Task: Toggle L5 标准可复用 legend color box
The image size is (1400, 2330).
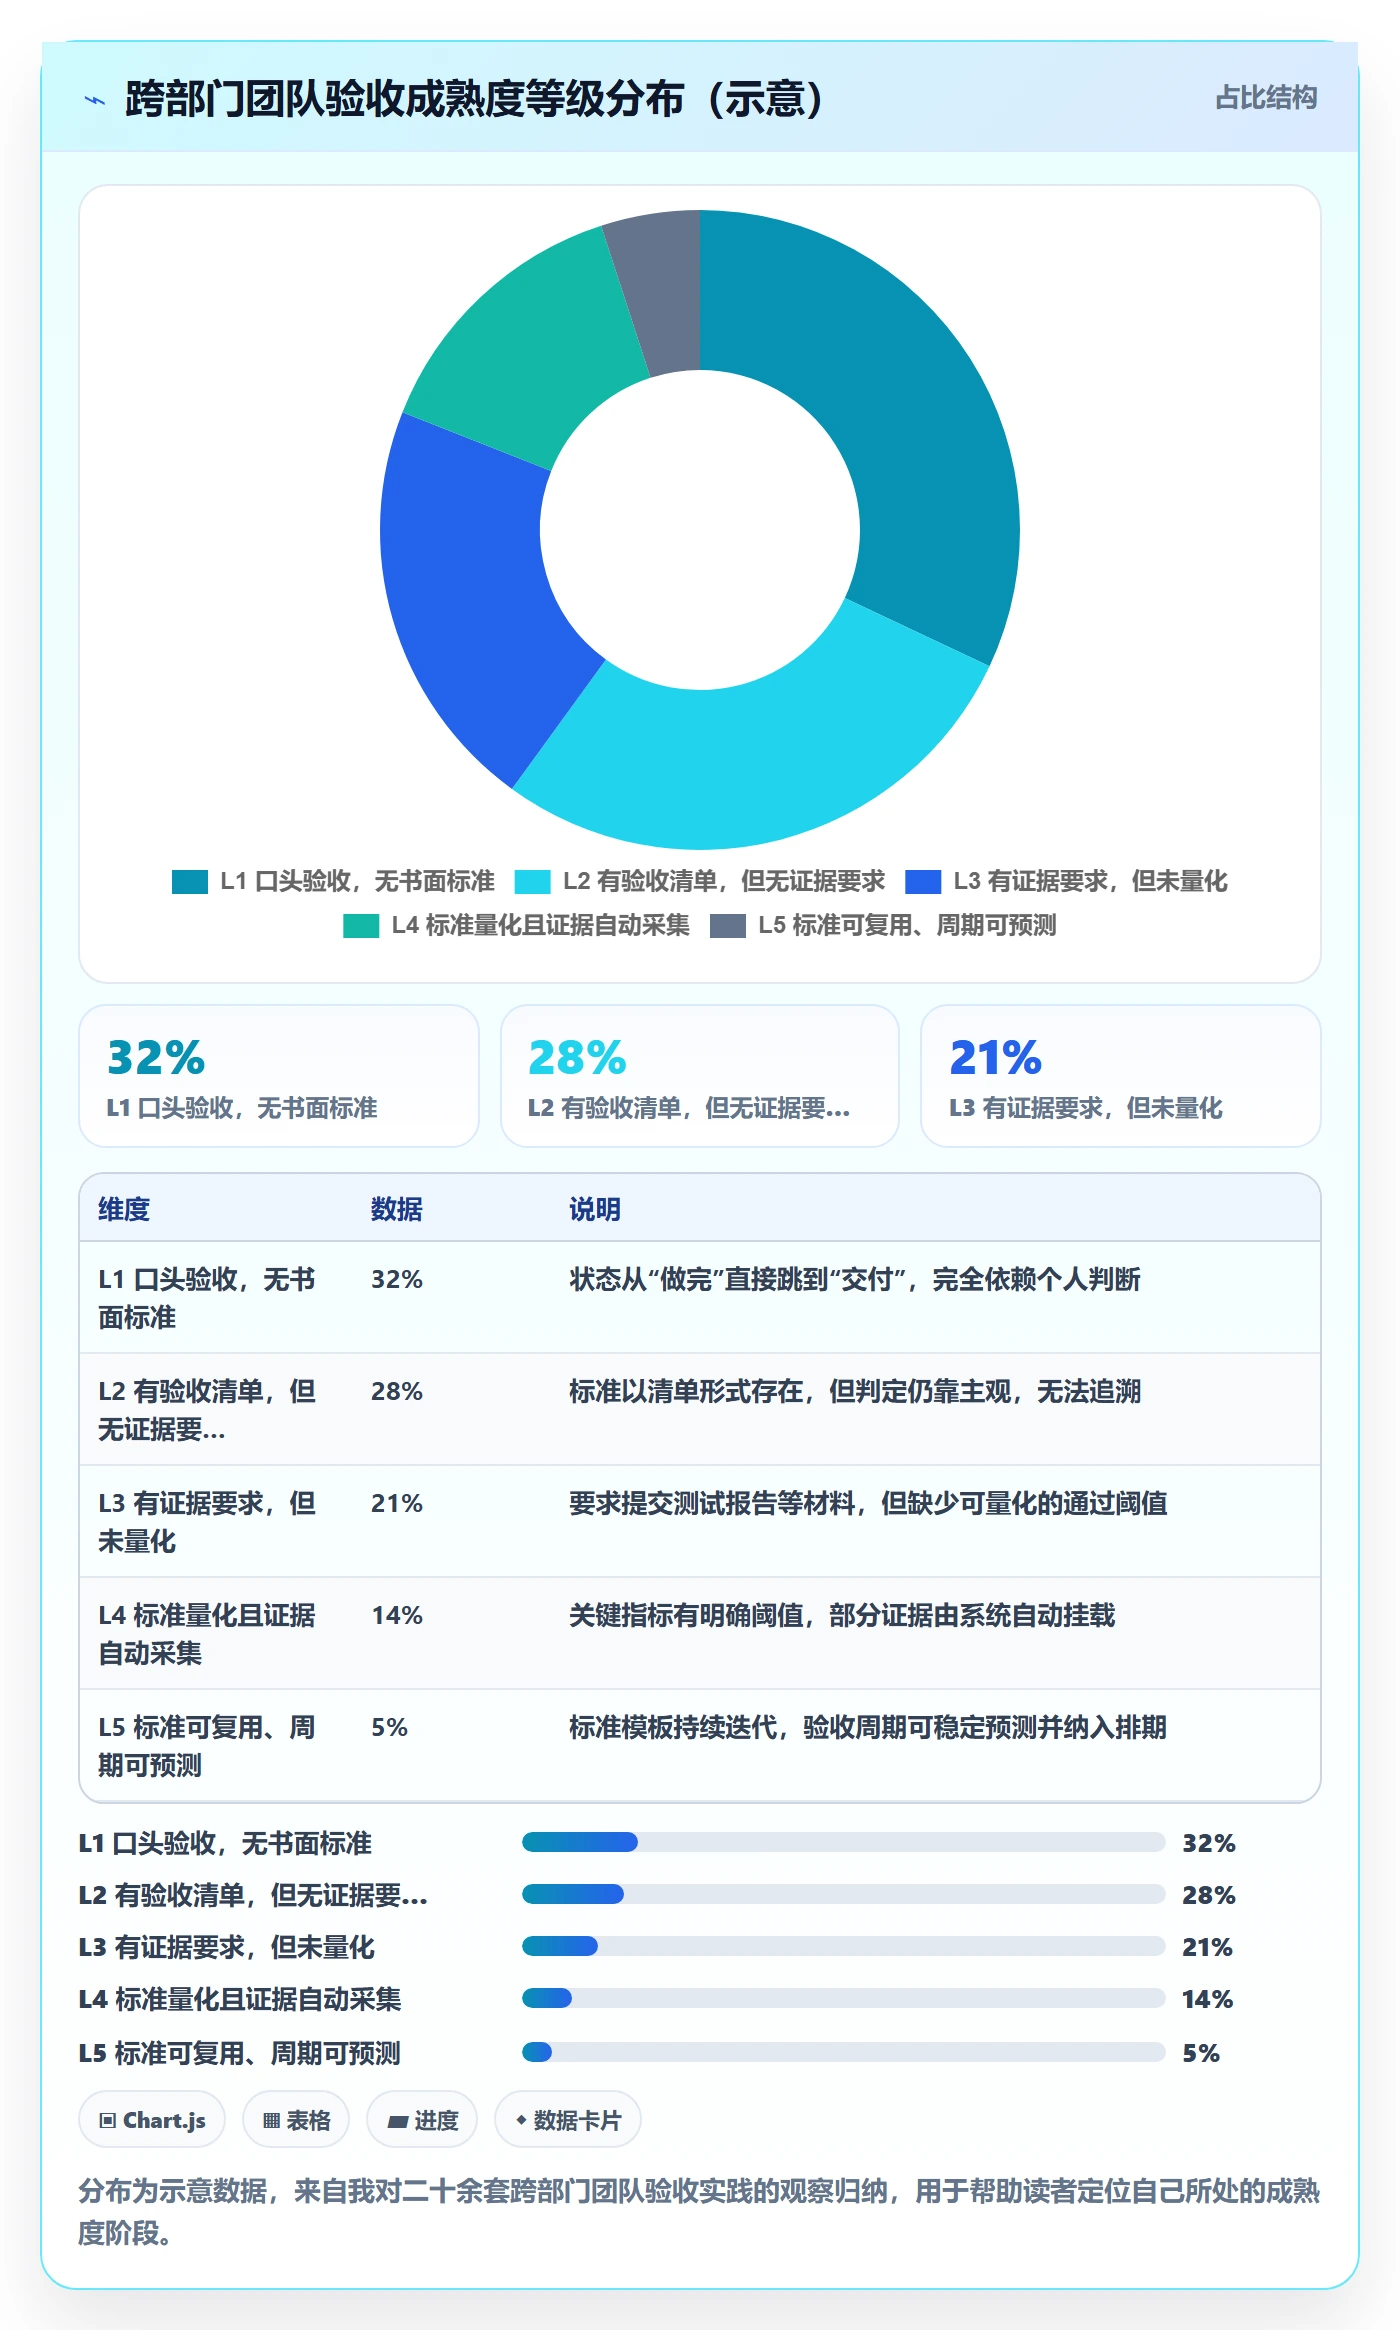Action: 727,926
